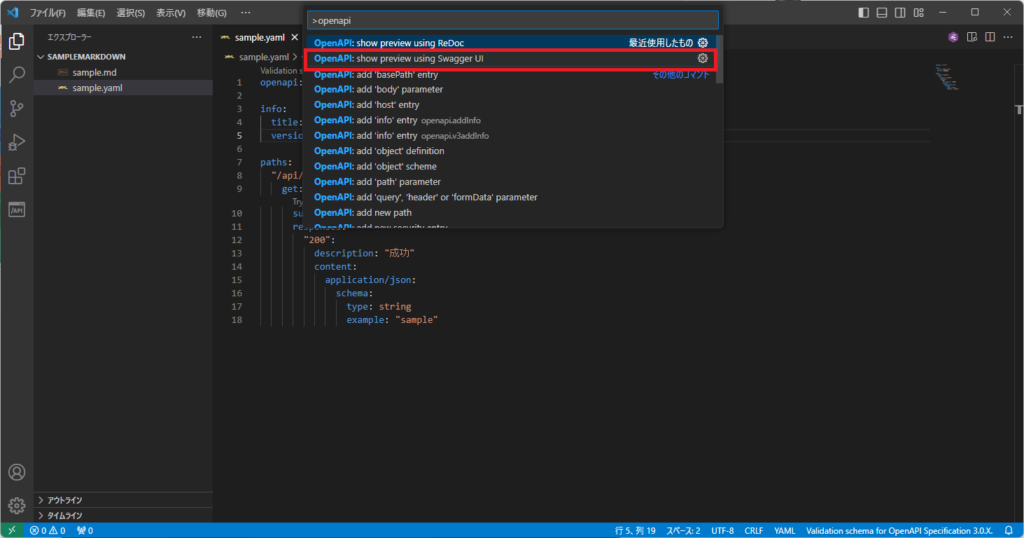Image resolution: width=1024 pixels, height=538 pixels.
Task: Open the Accounts menu icon
Action: pos(16,472)
